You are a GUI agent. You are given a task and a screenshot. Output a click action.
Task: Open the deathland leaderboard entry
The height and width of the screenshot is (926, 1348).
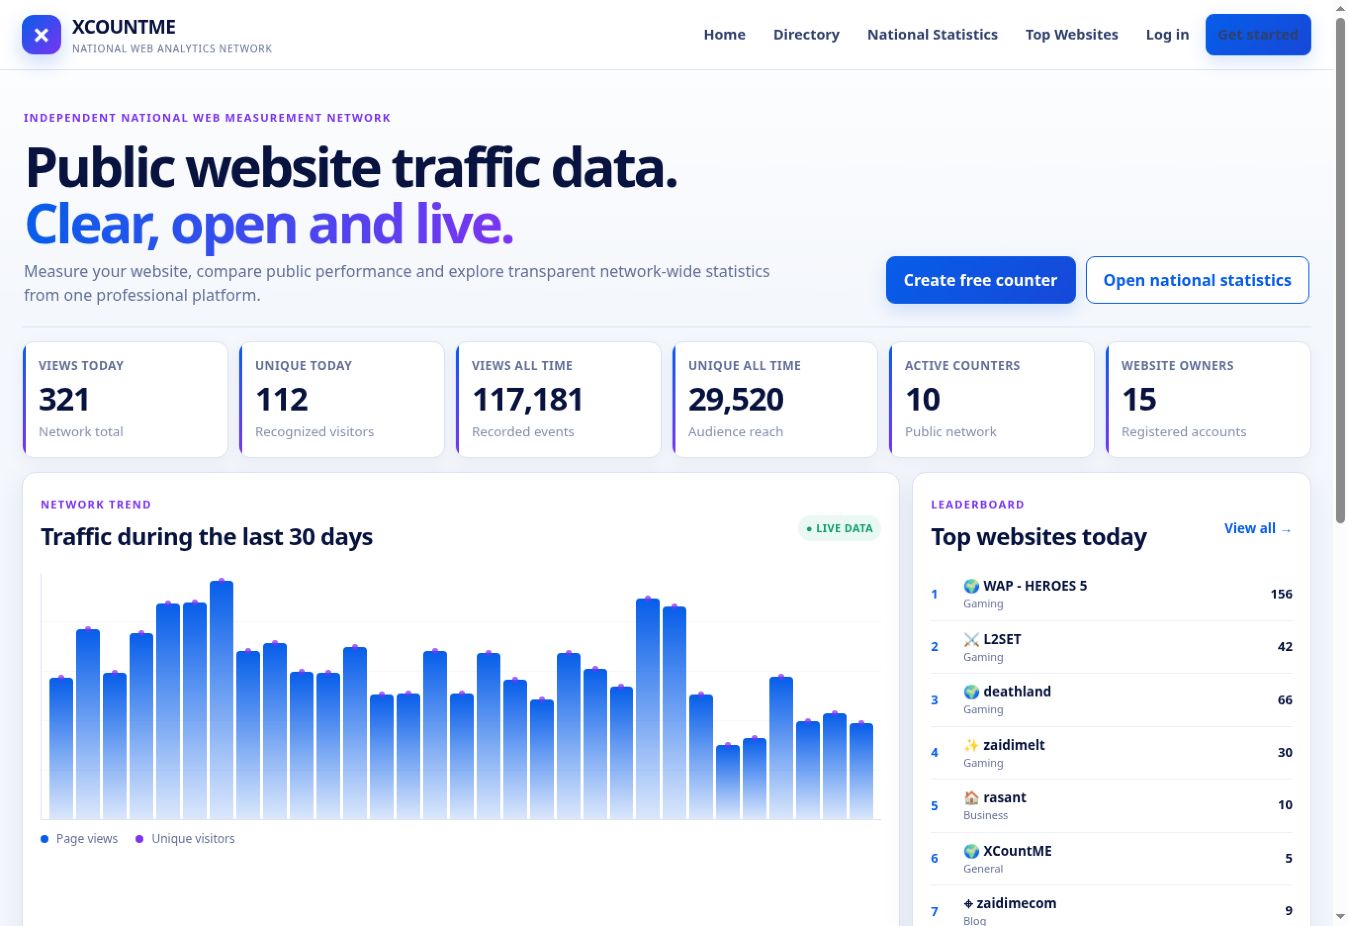coord(1111,700)
